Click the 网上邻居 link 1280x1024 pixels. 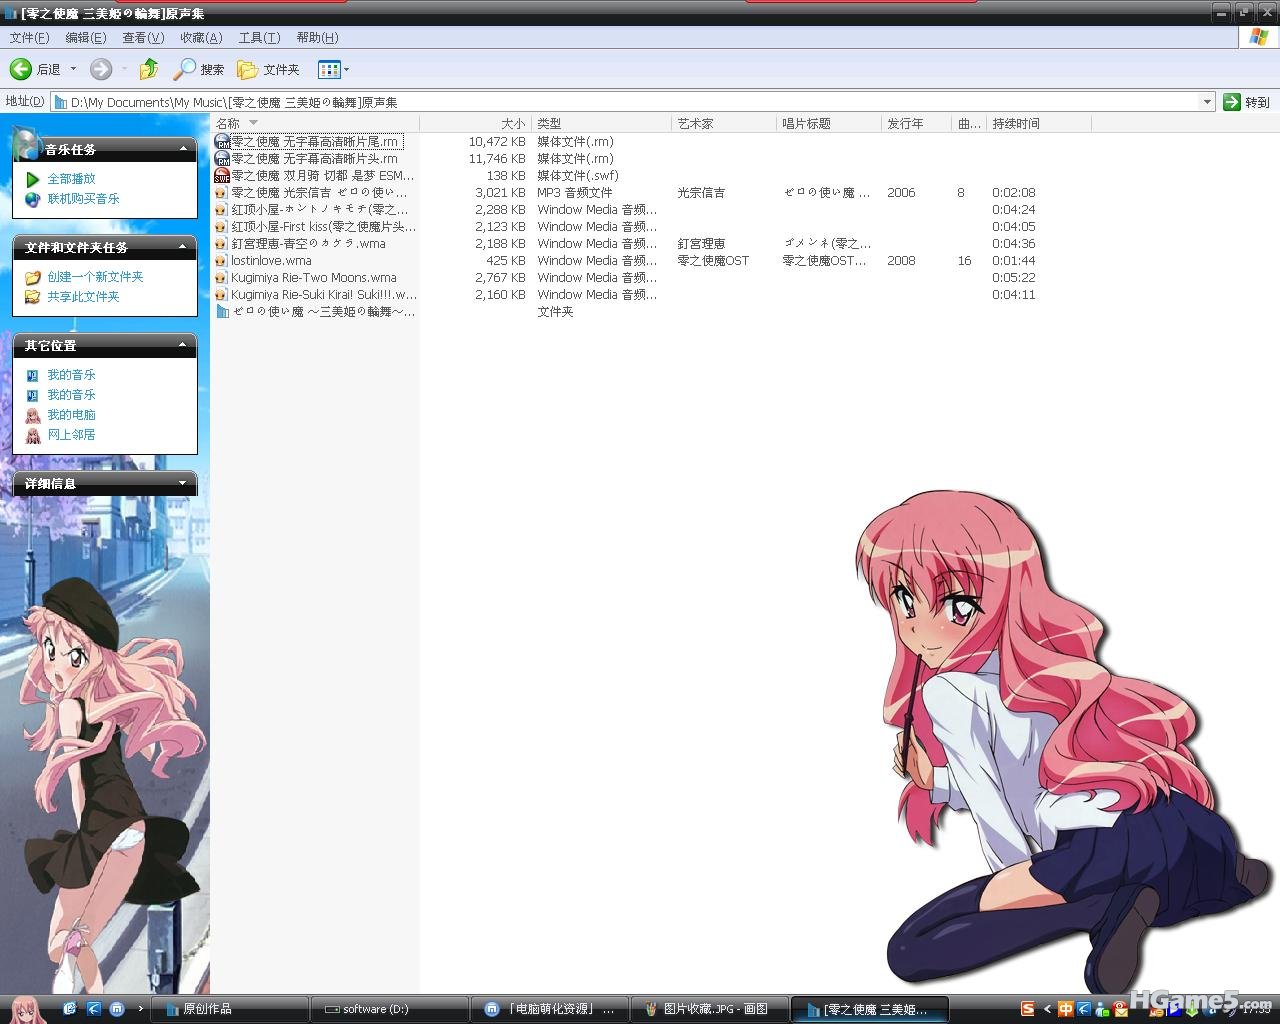coord(72,435)
